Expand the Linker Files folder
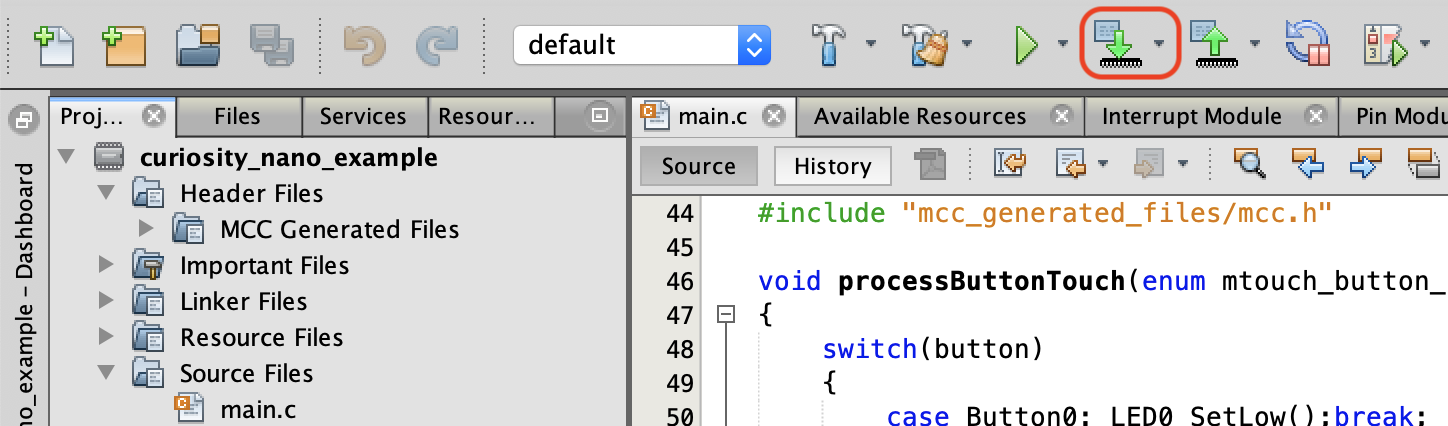1448x426 pixels. pyautogui.click(x=107, y=301)
